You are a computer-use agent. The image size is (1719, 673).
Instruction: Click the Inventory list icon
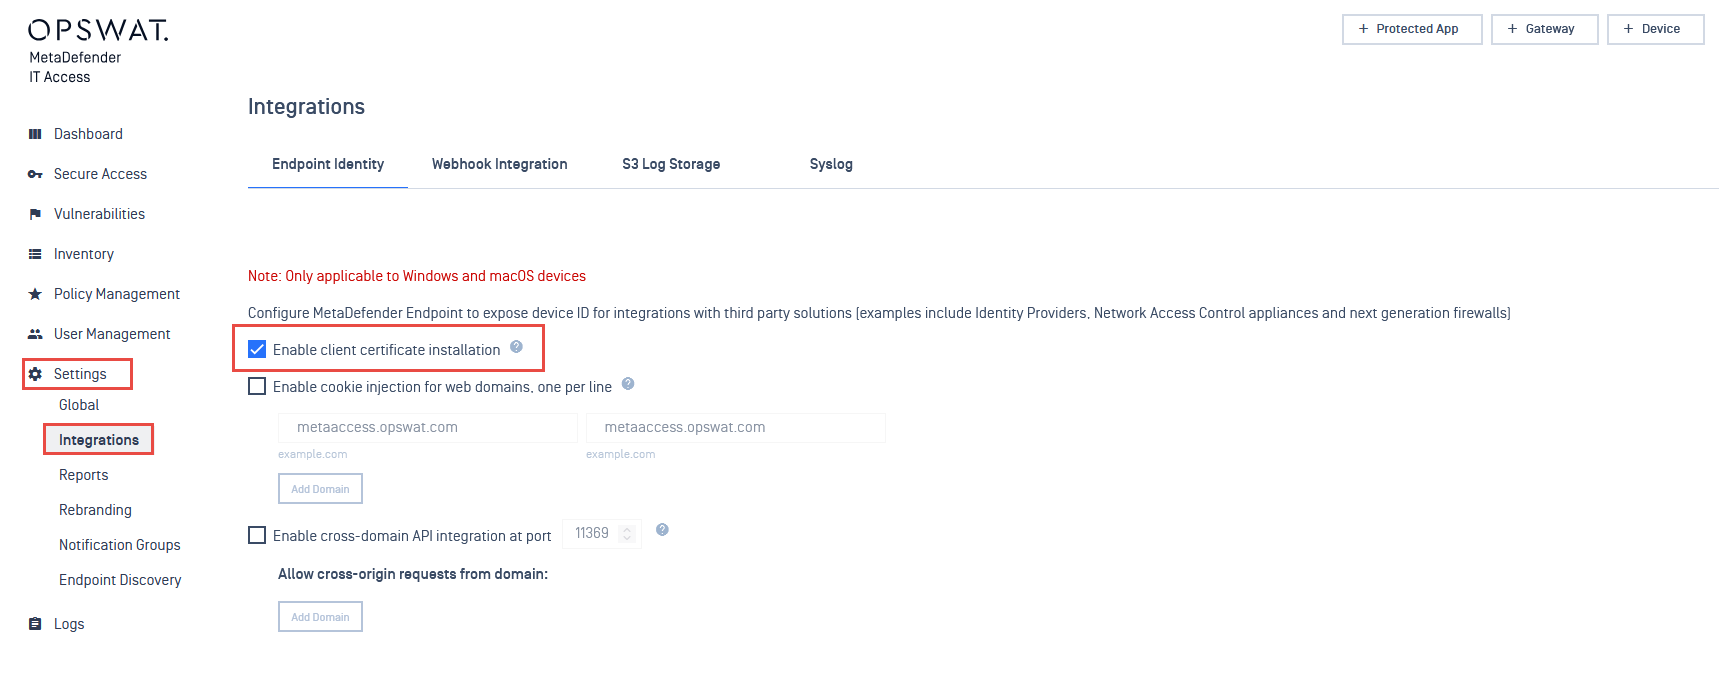click(x=35, y=254)
